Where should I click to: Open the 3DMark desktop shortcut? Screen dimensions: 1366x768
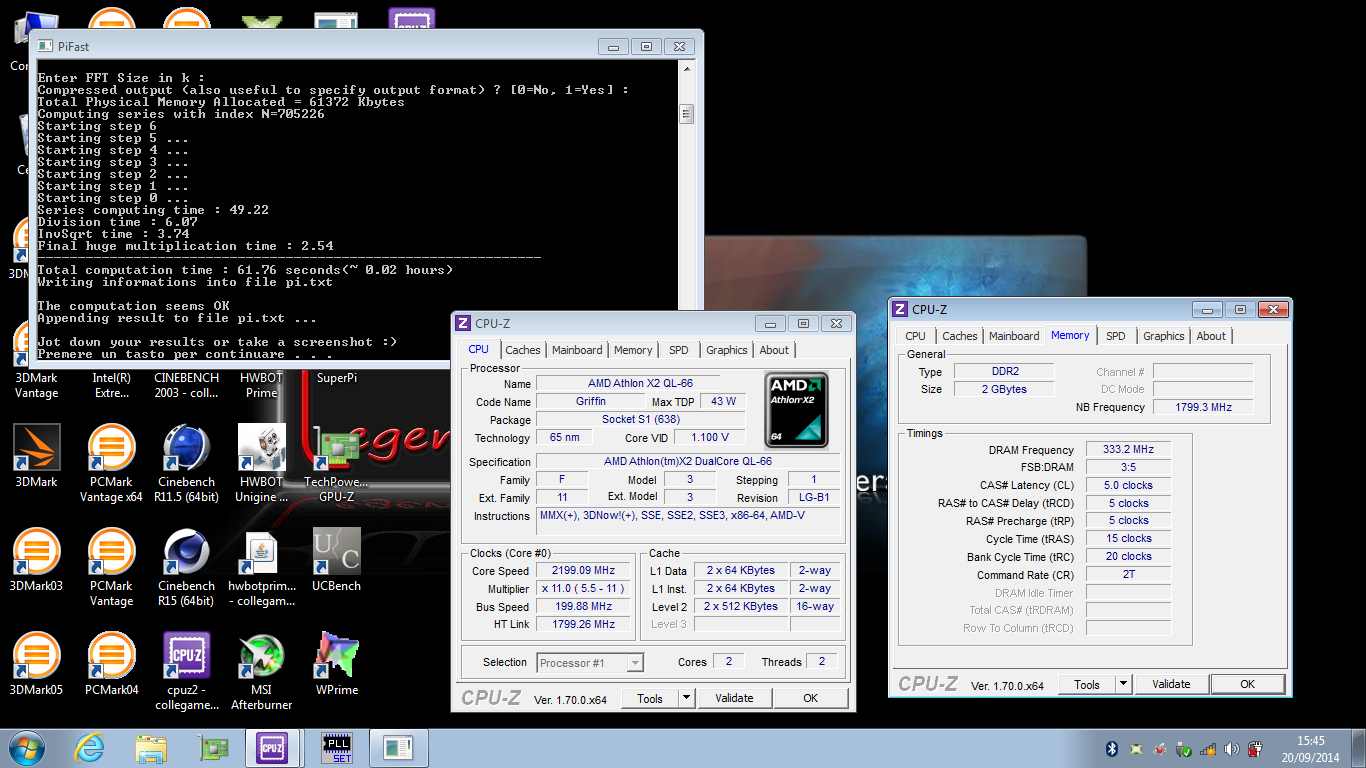point(37,456)
